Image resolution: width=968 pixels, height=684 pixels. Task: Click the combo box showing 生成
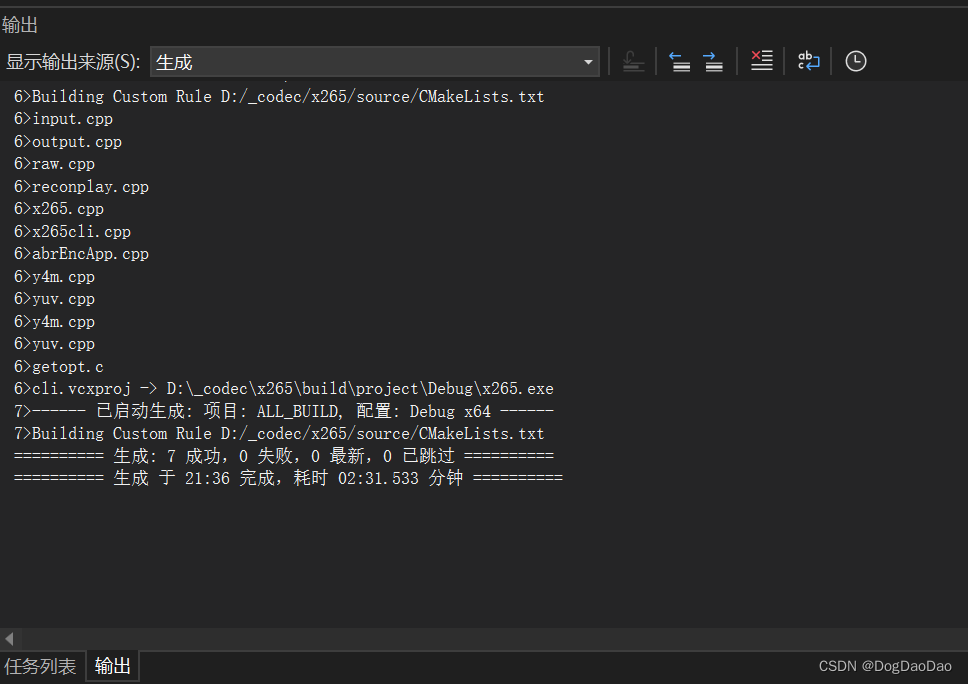click(x=370, y=61)
